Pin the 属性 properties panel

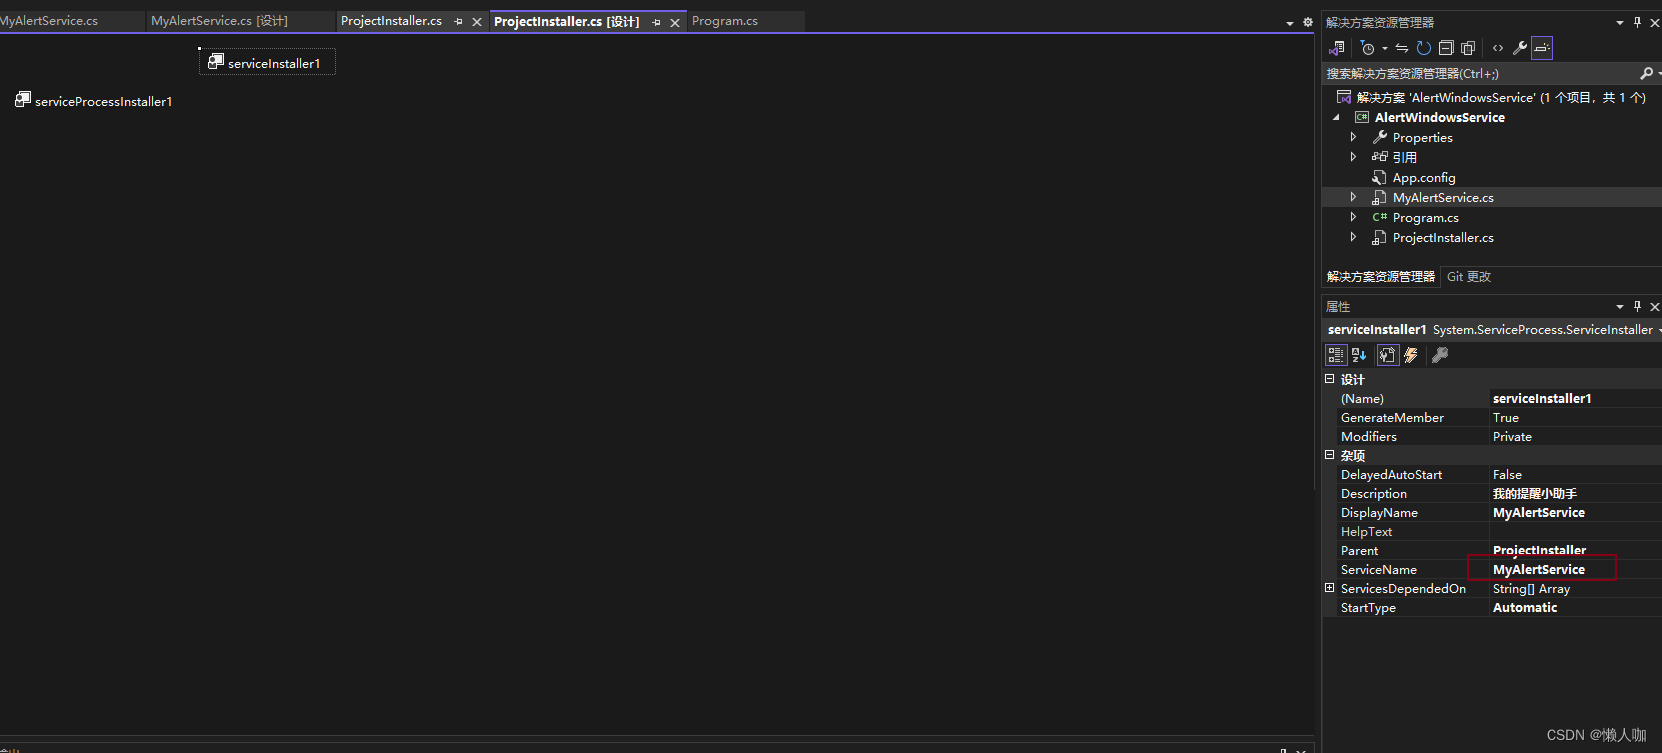[1637, 306]
